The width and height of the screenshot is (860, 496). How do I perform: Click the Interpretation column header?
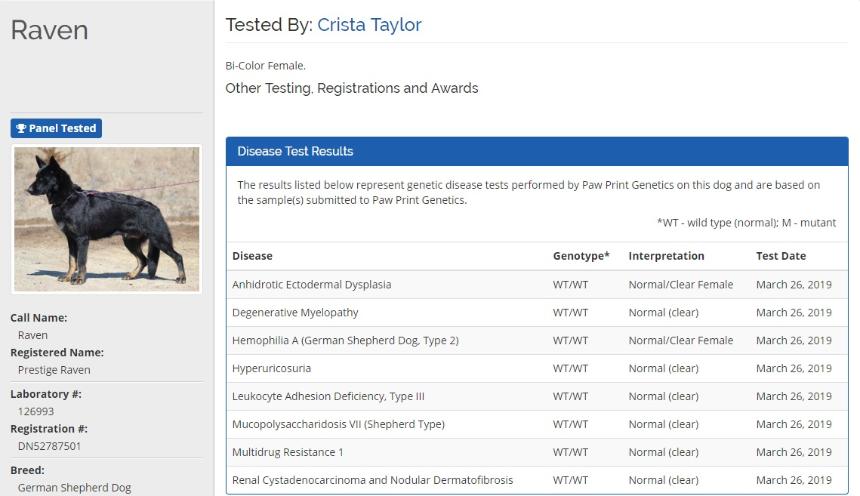coord(666,256)
